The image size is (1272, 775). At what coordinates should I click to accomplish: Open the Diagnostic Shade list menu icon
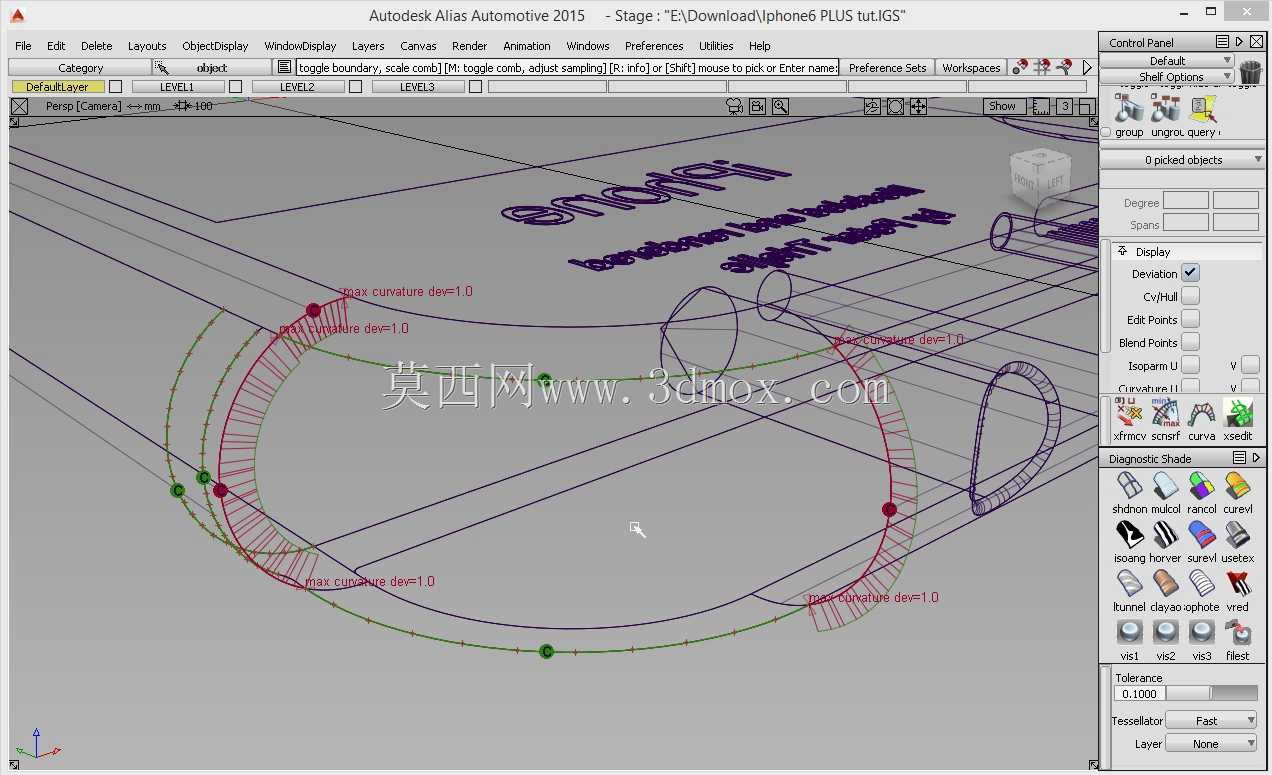(x=1239, y=458)
